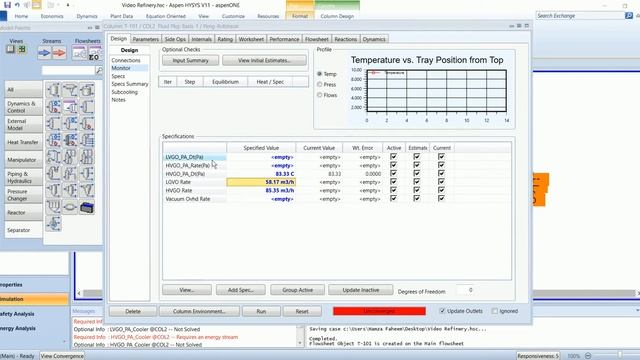Viewport: 640px width, 360px height.
Task: Toggle Estimate checkbox for HVGO Rate
Action: pyautogui.click(x=417, y=190)
